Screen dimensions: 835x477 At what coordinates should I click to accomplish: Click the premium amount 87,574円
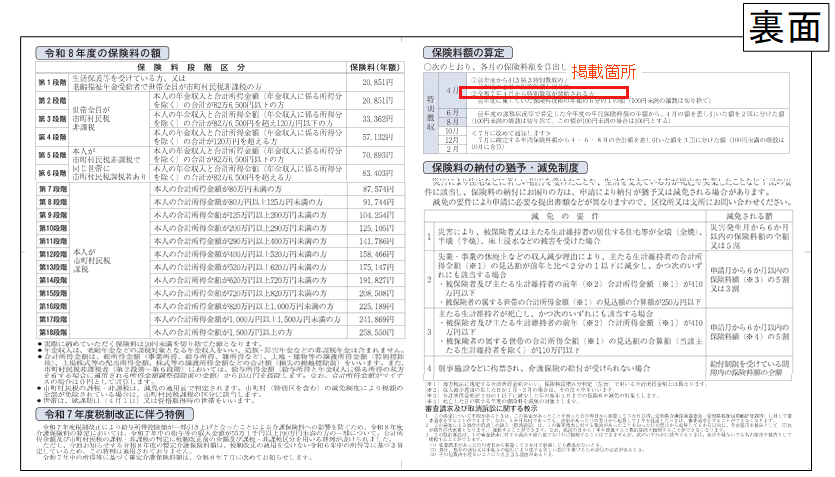[378, 189]
